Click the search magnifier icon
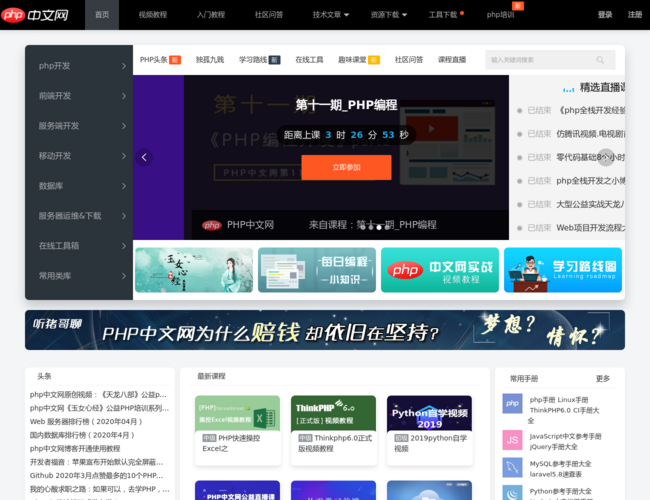The width and height of the screenshot is (650, 500). pos(600,60)
